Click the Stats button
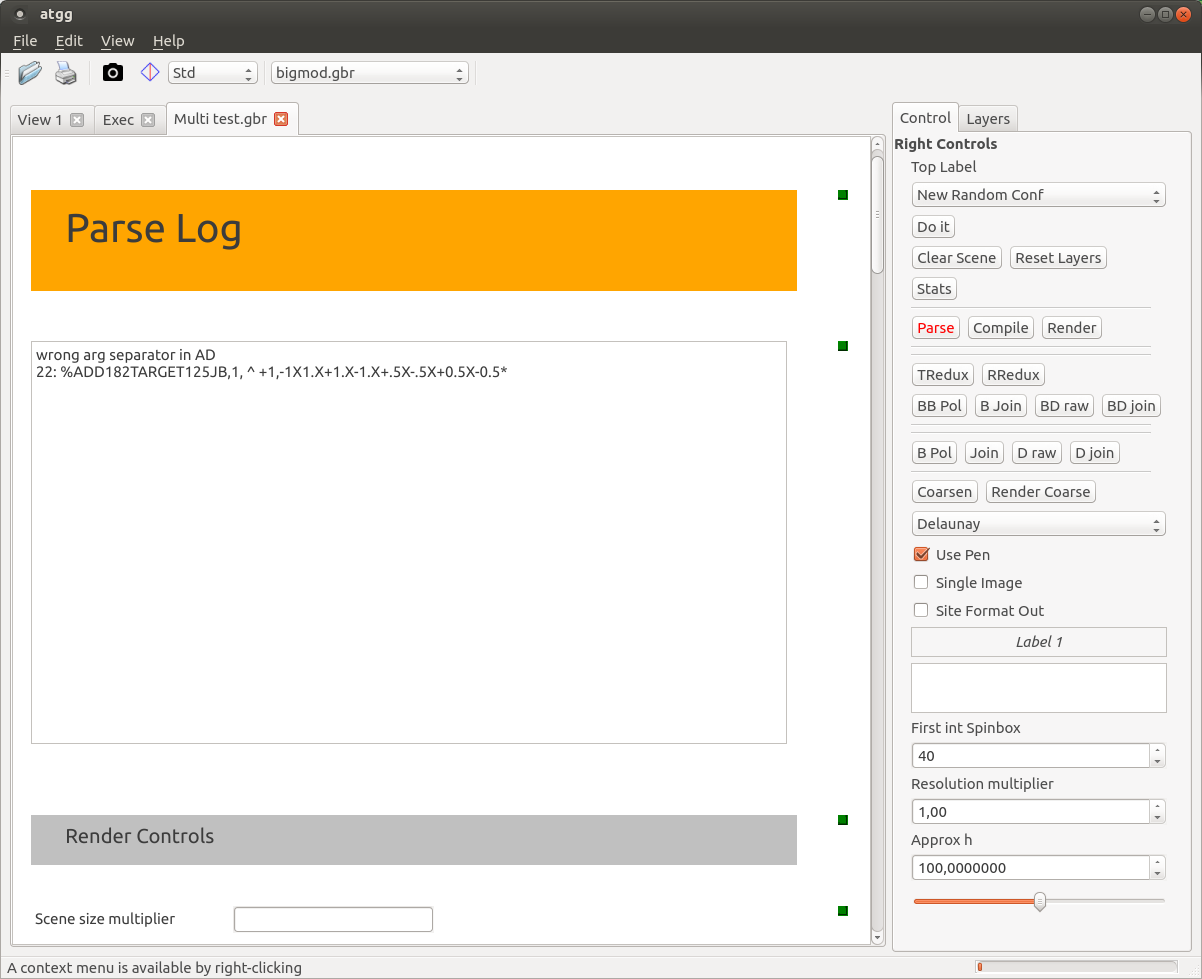1202x979 pixels. pos(935,289)
